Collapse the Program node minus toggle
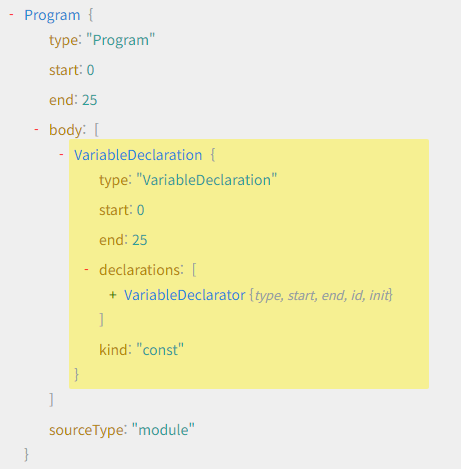Viewport: 461px width, 469px height. click(12, 15)
